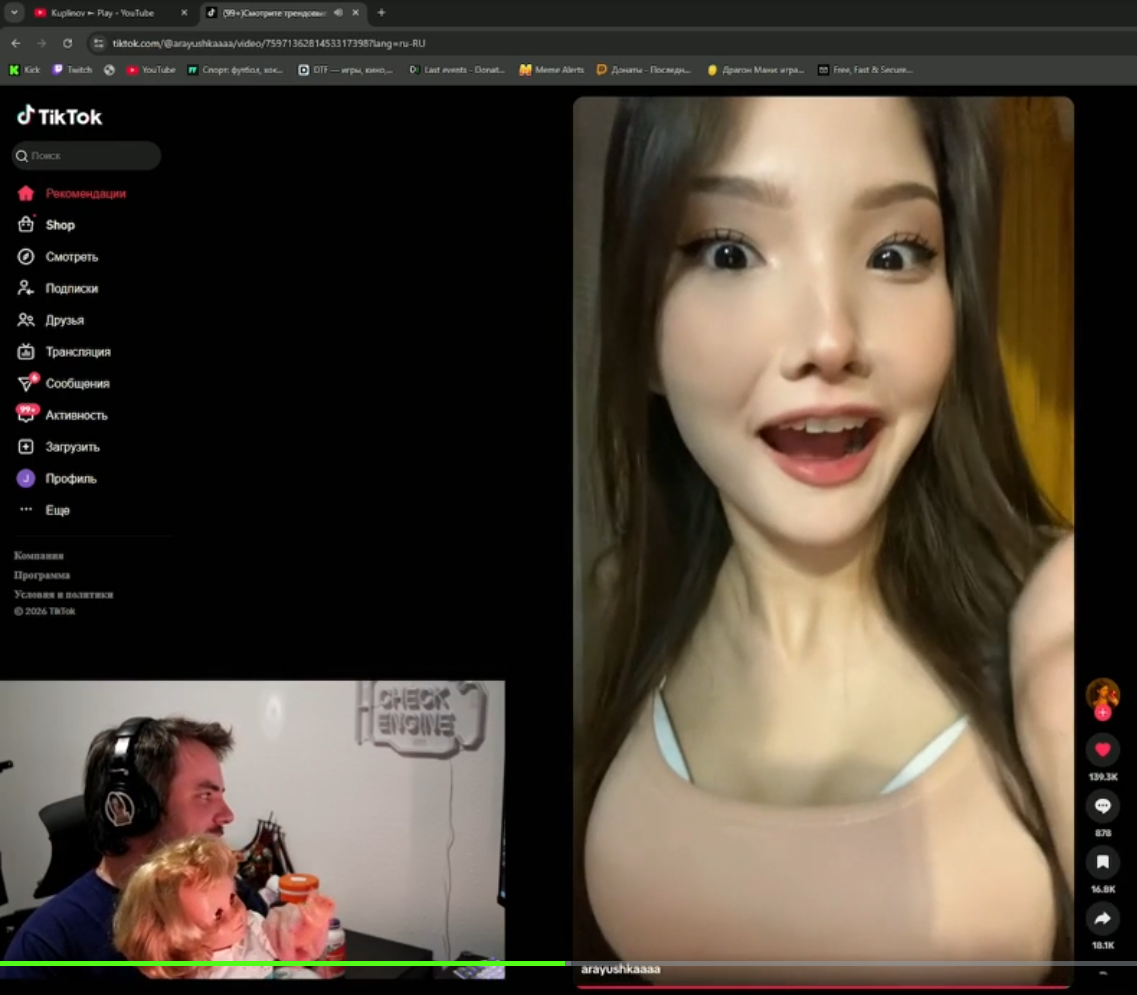Click the webcam overlay video
The image size is (1137, 995).
coord(252,829)
